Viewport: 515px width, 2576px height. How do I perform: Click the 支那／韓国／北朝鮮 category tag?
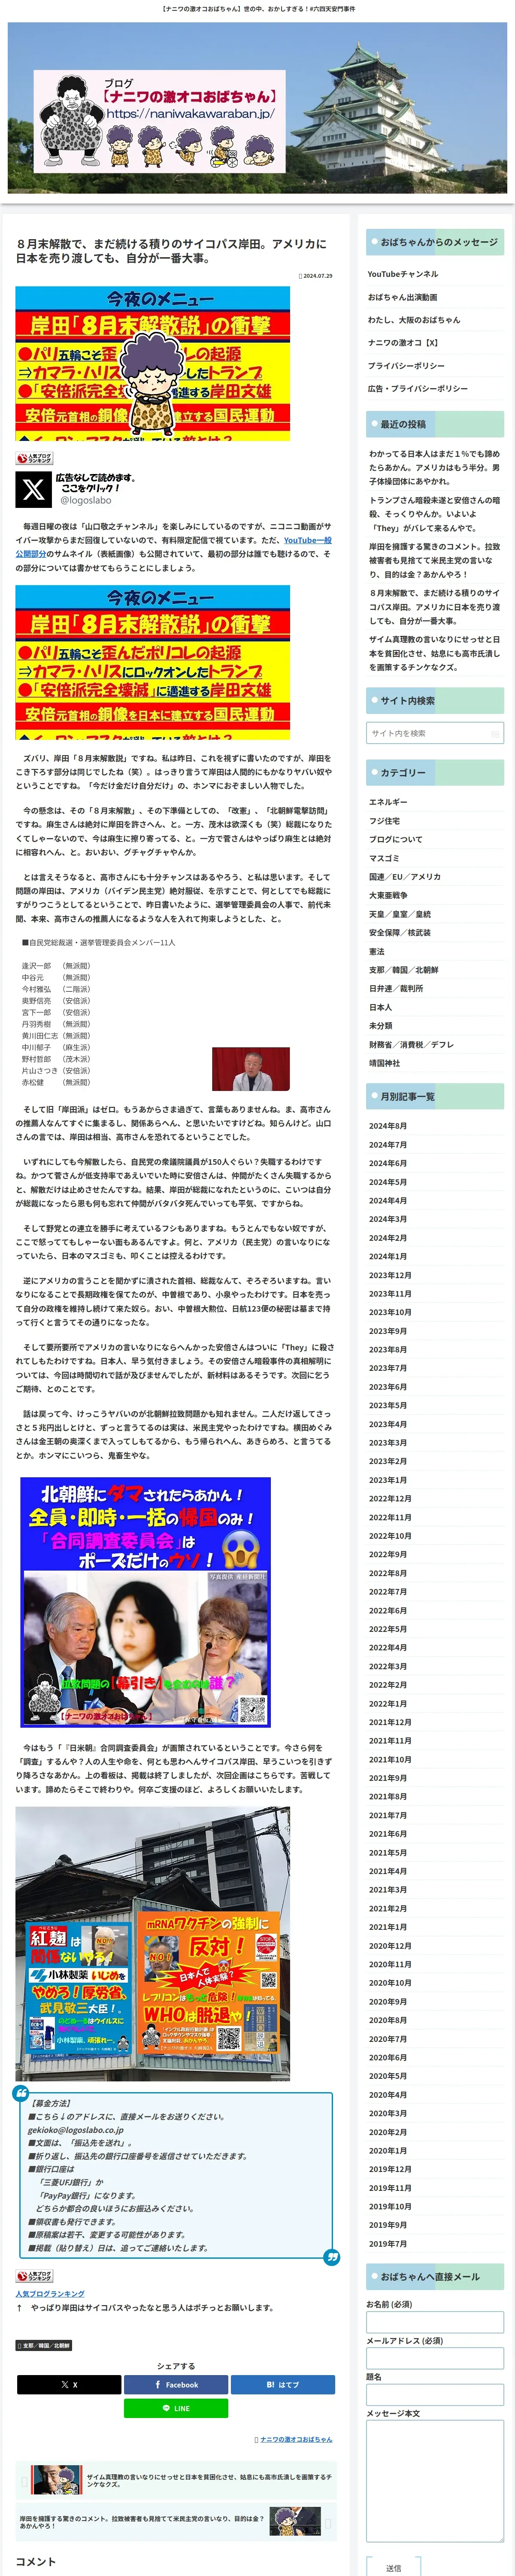pos(44,2345)
